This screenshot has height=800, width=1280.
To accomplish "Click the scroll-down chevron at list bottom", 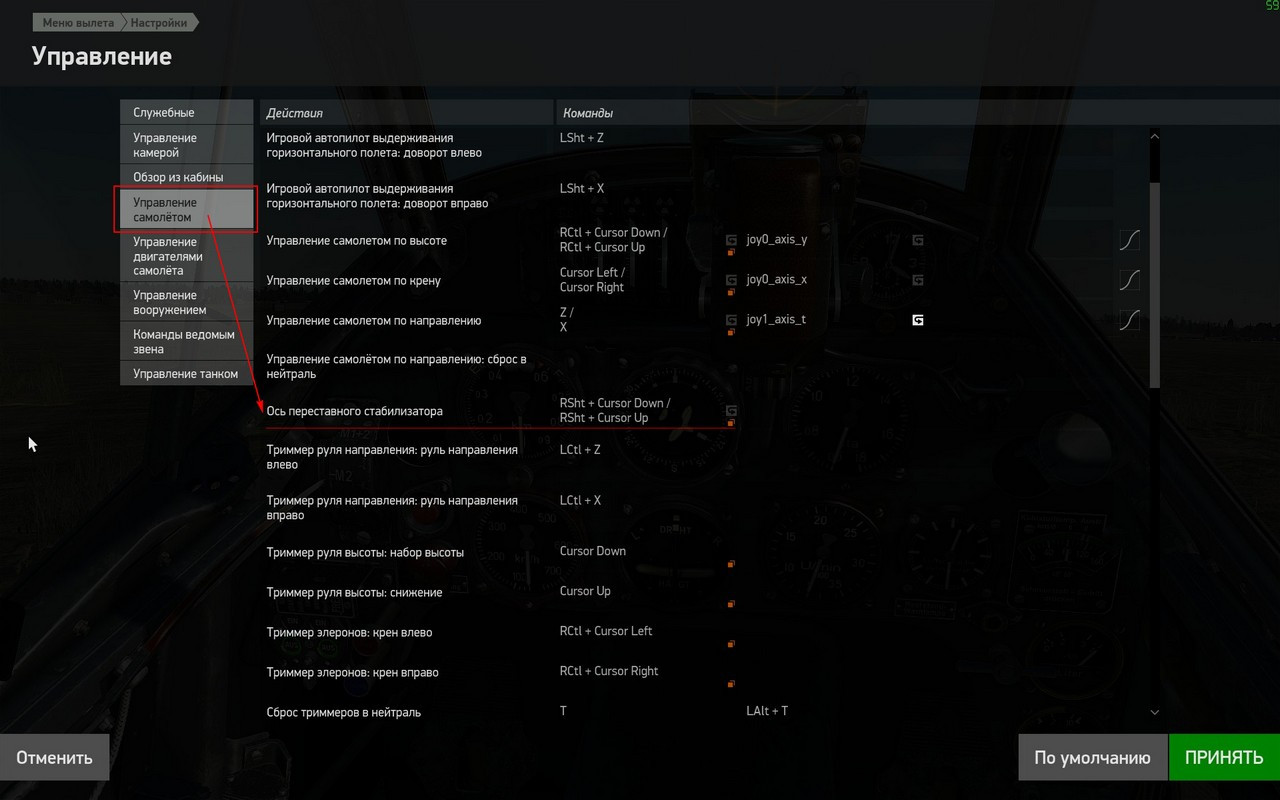I will [x=1155, y=712].
